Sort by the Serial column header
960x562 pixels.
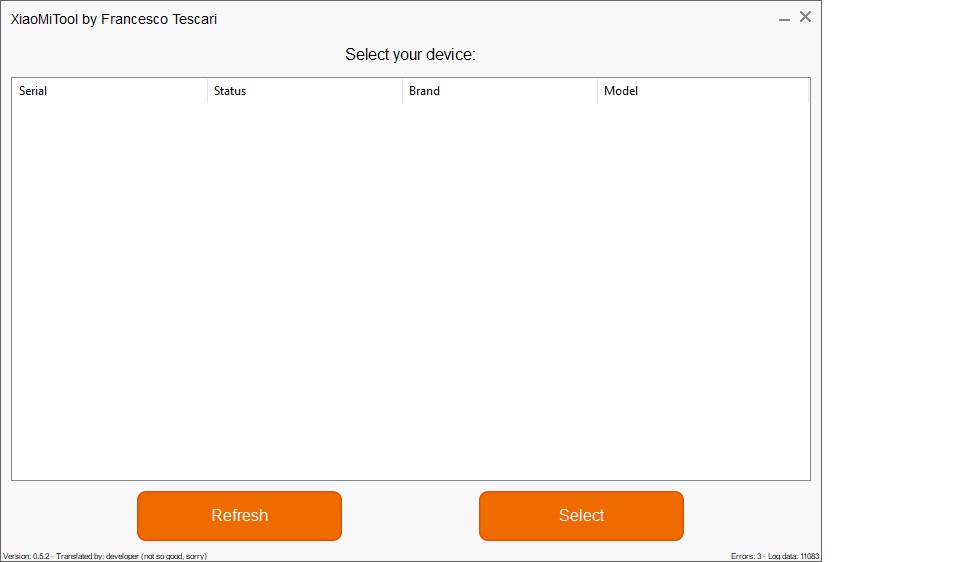[110, 91]
